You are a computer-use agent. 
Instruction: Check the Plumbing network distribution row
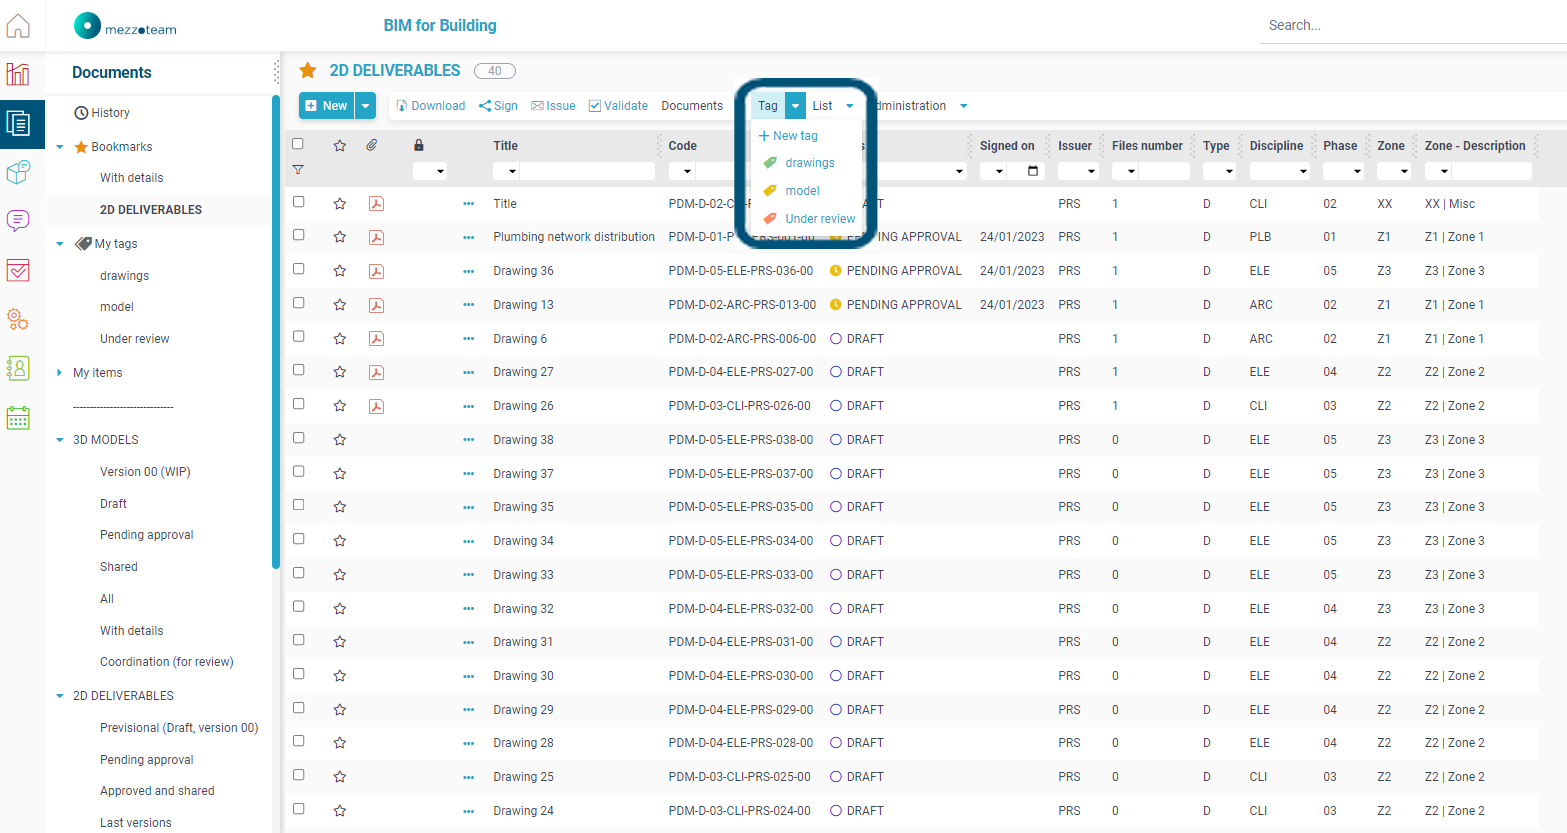click(298, 235)
